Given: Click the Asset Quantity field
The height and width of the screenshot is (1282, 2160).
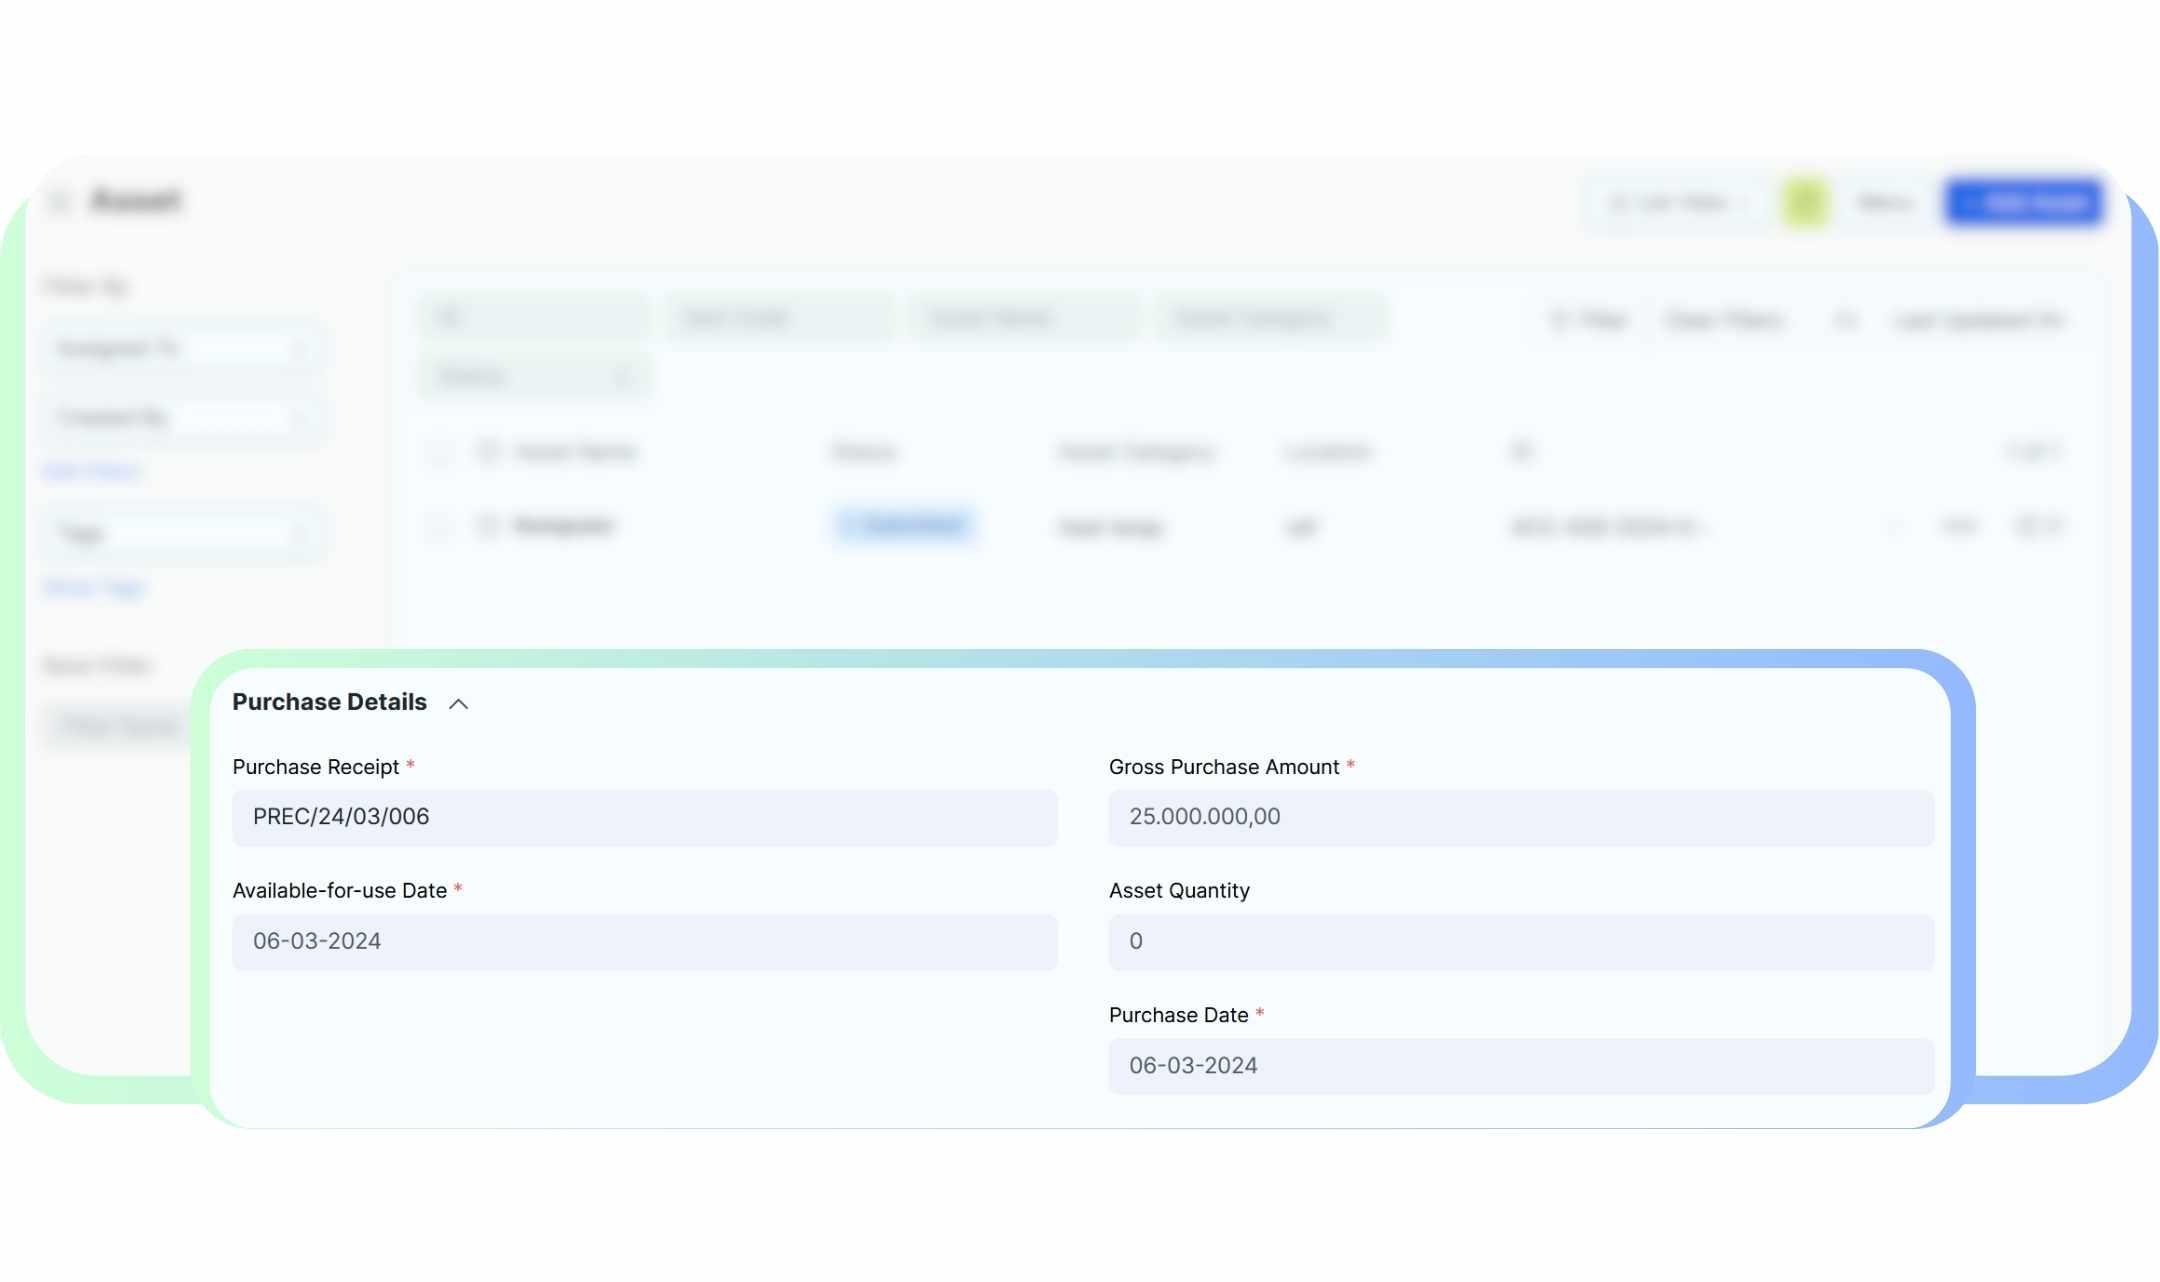Looking at the screenshot, I should 1520,941.
